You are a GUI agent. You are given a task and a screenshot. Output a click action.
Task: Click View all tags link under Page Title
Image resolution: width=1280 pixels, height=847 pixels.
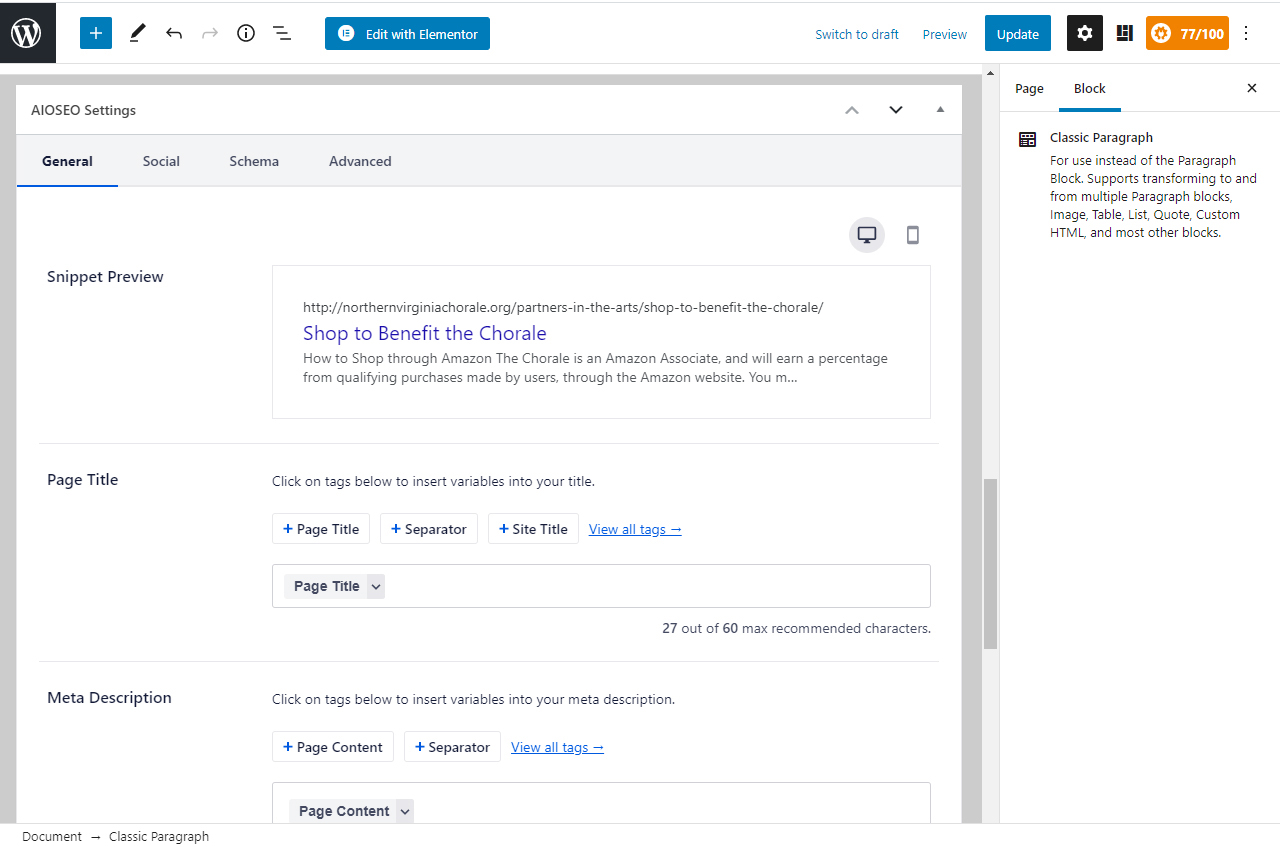pyautogui.click(x=635, y=529)
